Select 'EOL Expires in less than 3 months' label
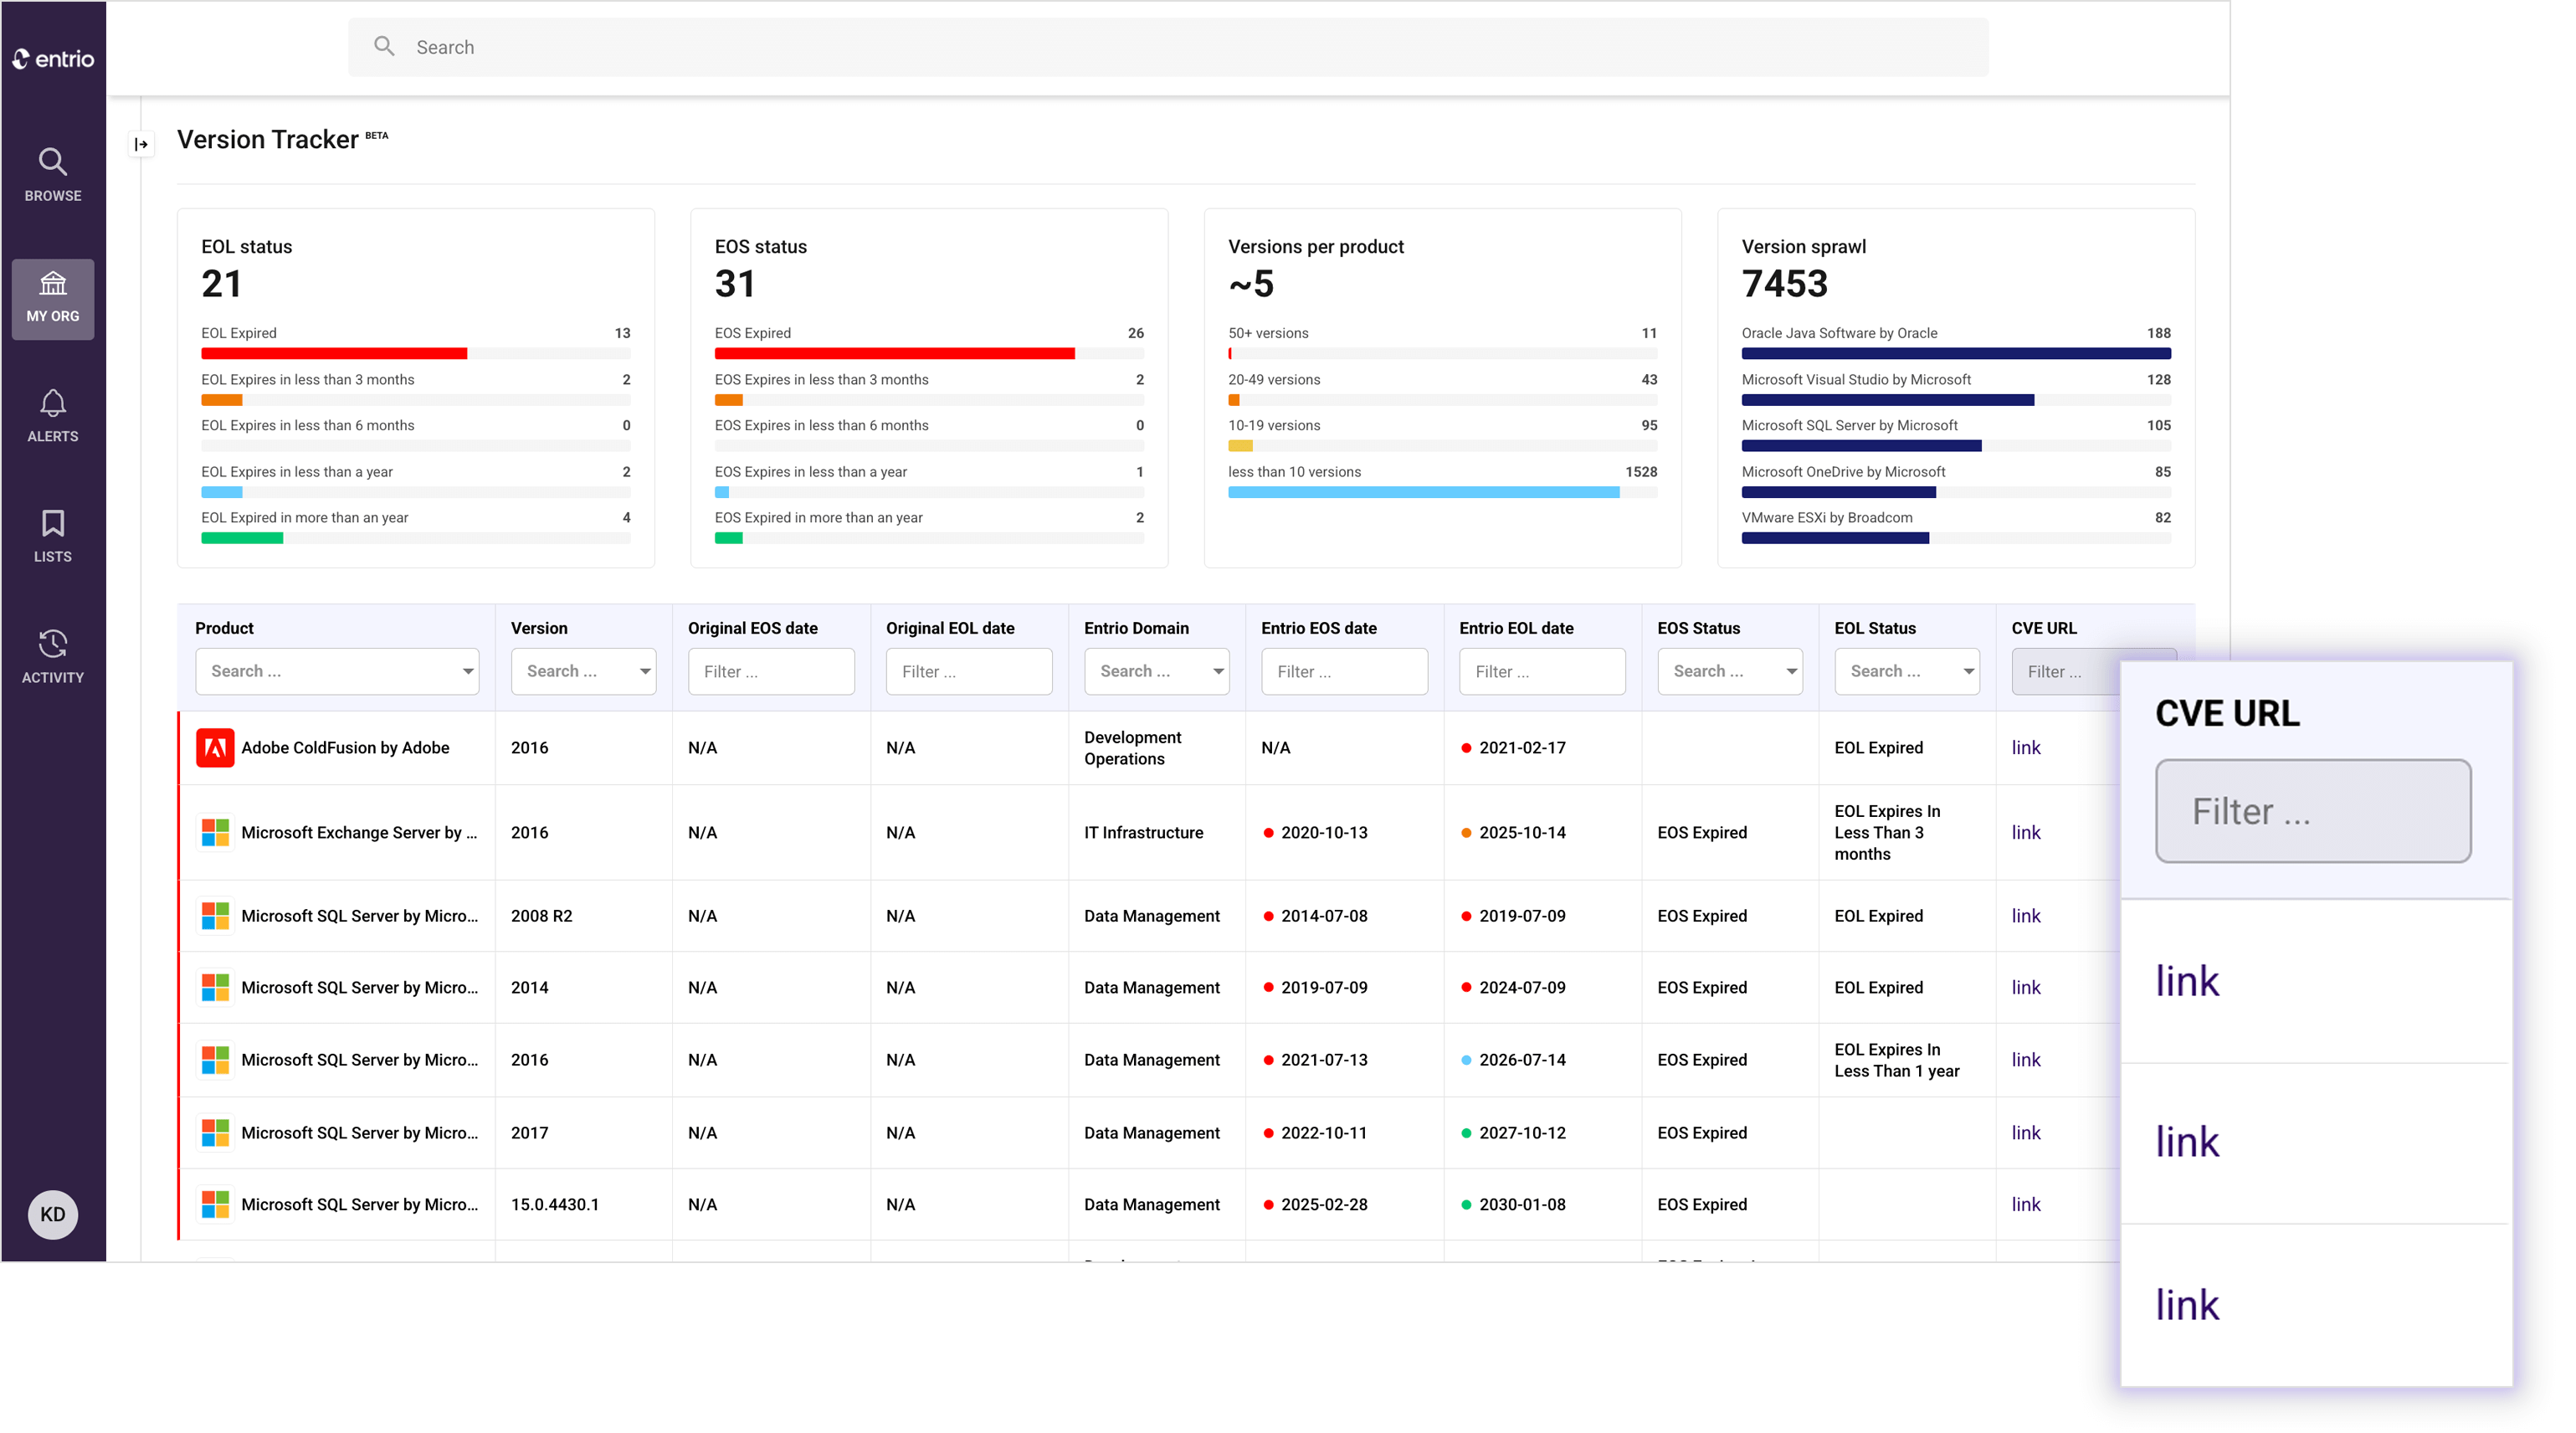2576x1433 pixels. pyautogui.click(x=307, y=379)
